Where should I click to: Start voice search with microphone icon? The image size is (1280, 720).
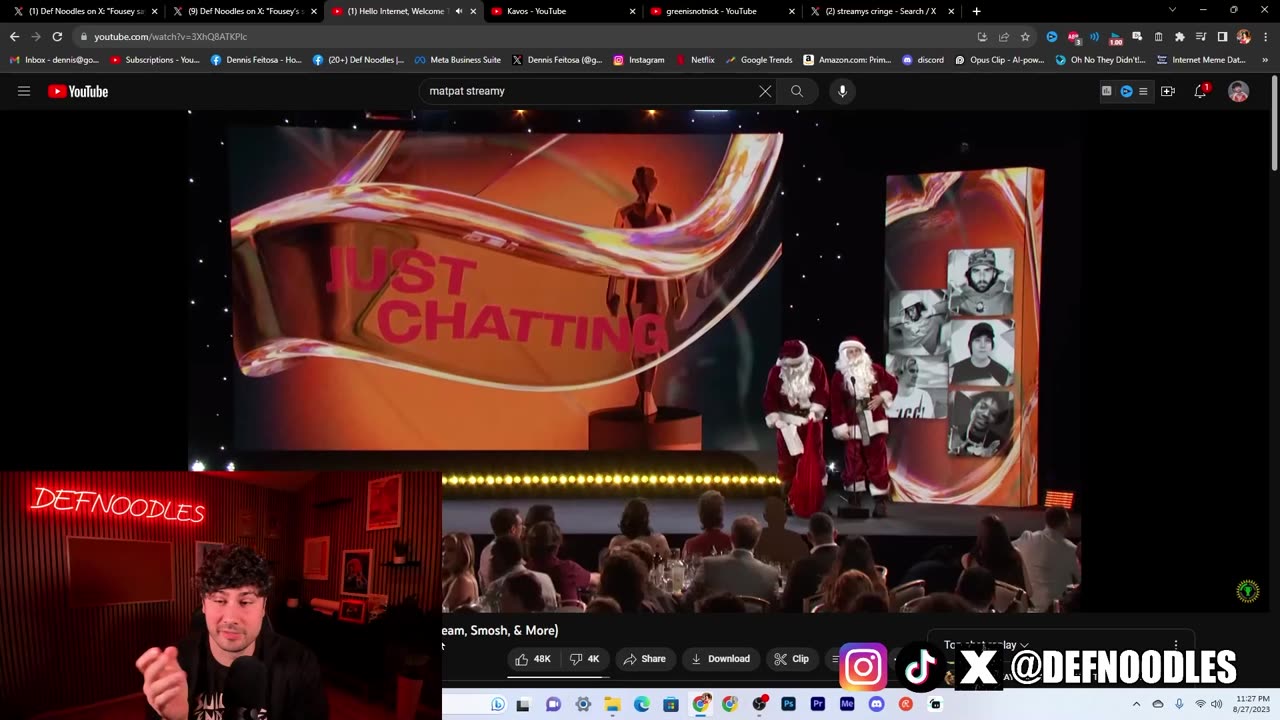coord(842,91)
